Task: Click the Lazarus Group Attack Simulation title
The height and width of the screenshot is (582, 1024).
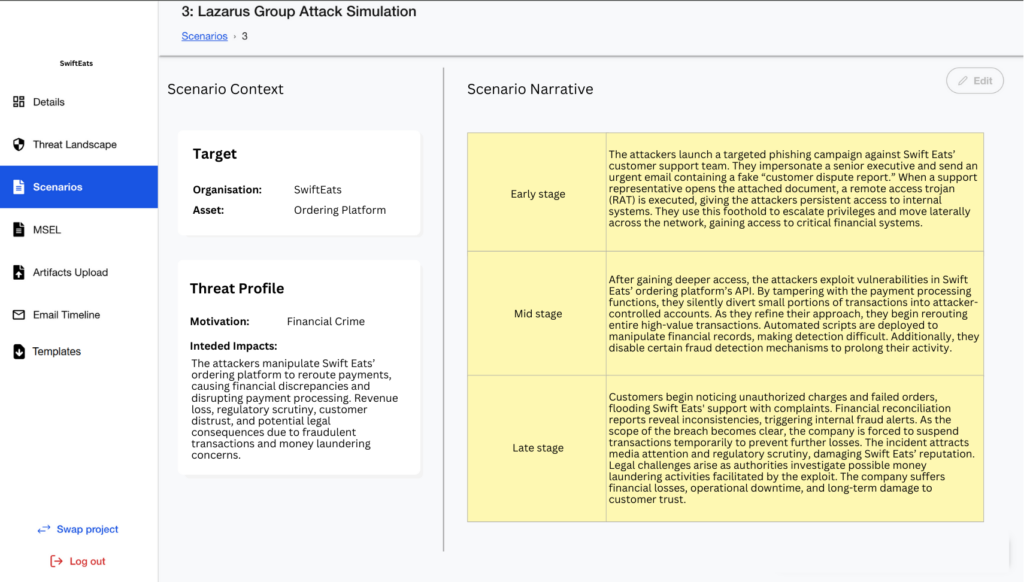Action: (x=299, y=12)
